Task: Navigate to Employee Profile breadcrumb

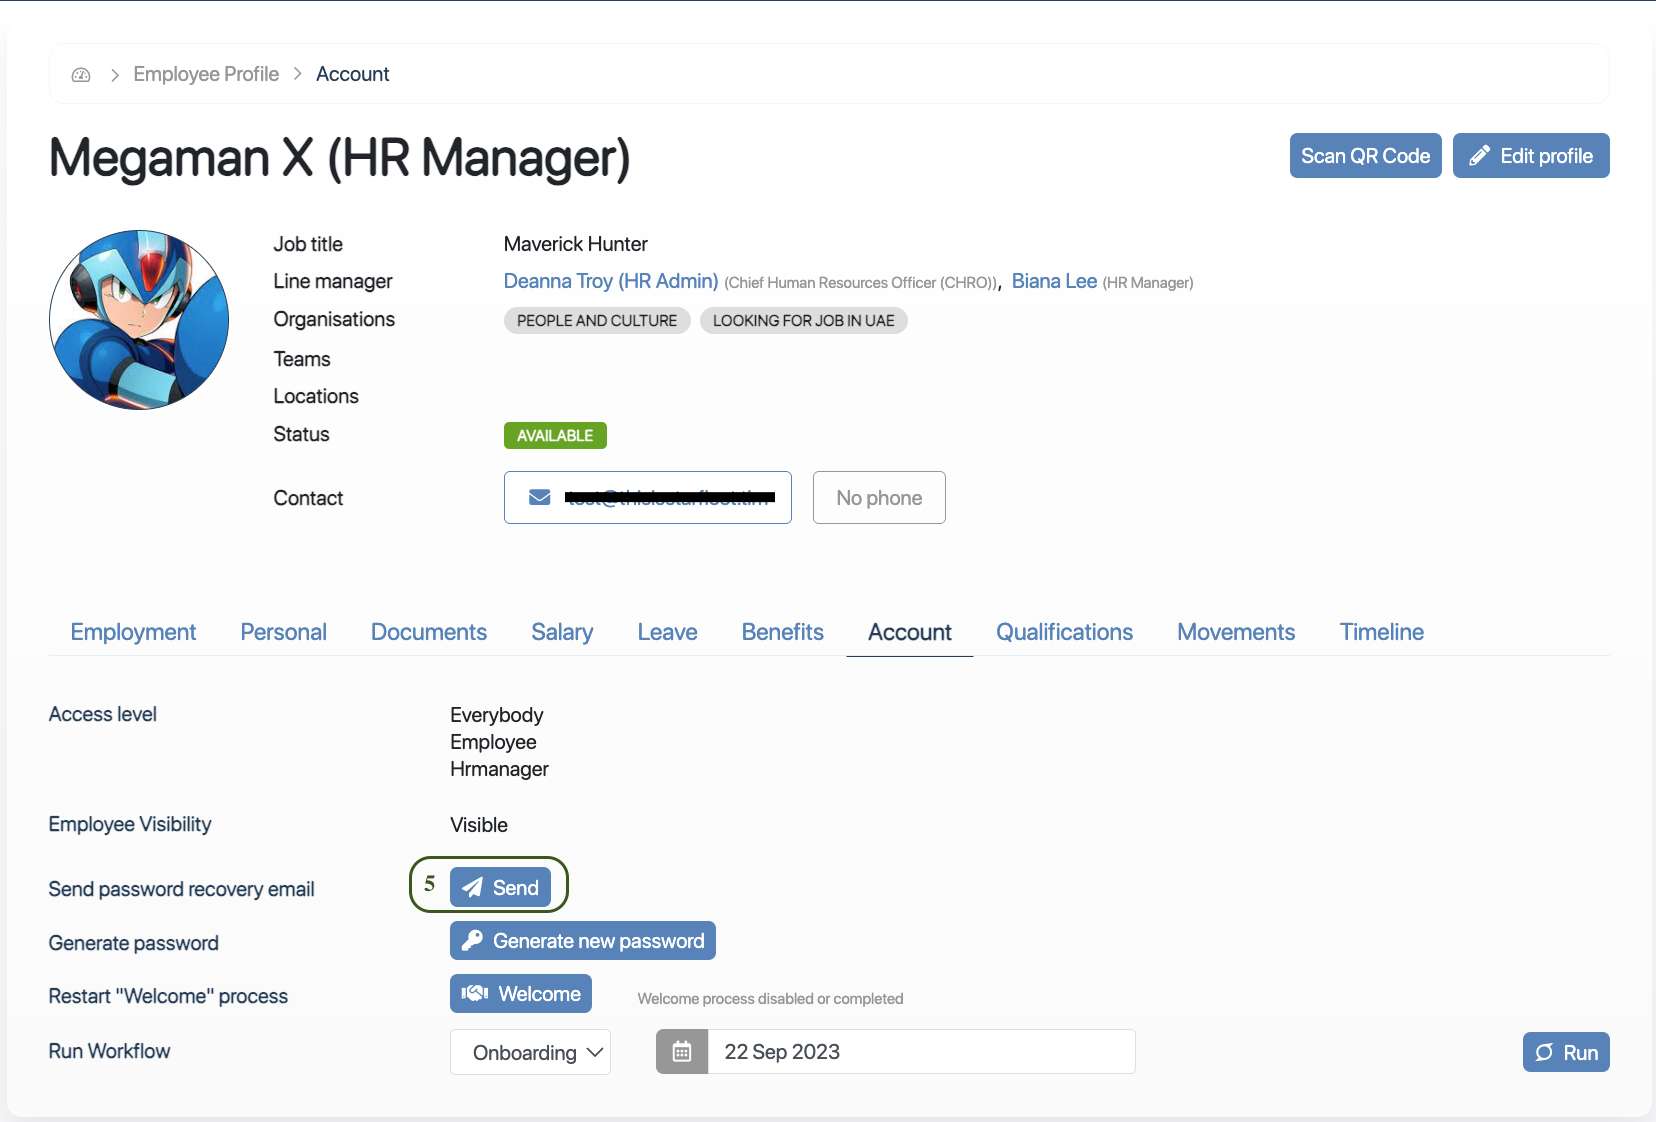Action: (x=206, y=75)
